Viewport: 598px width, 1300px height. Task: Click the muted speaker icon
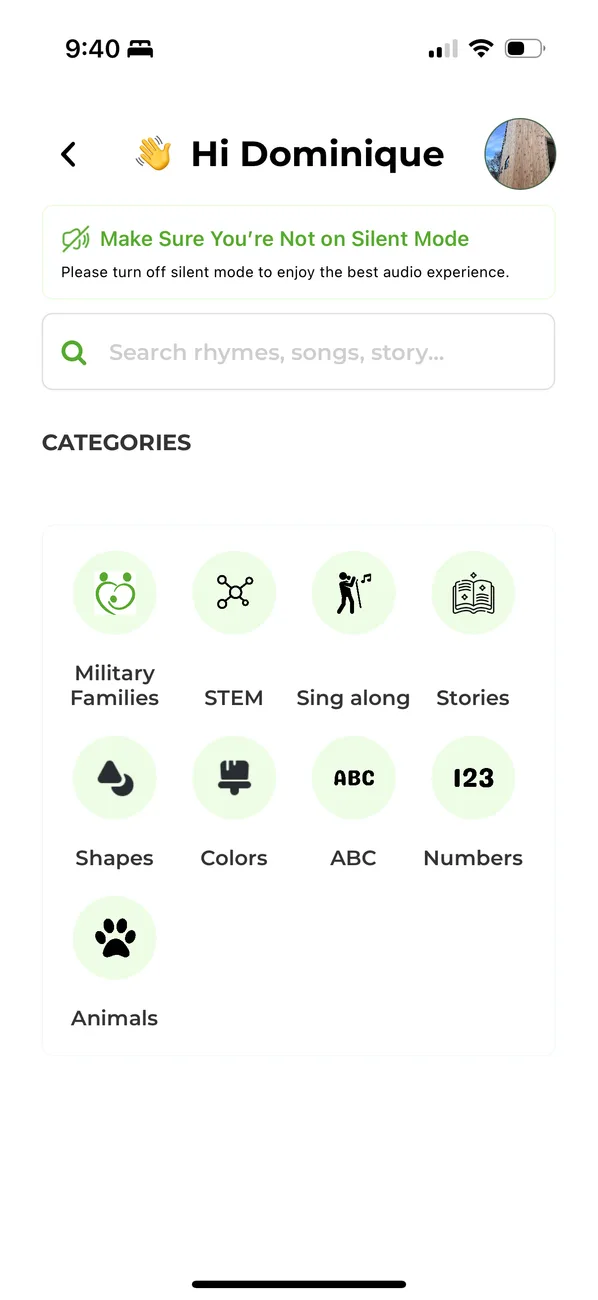(x=76, y=239)
